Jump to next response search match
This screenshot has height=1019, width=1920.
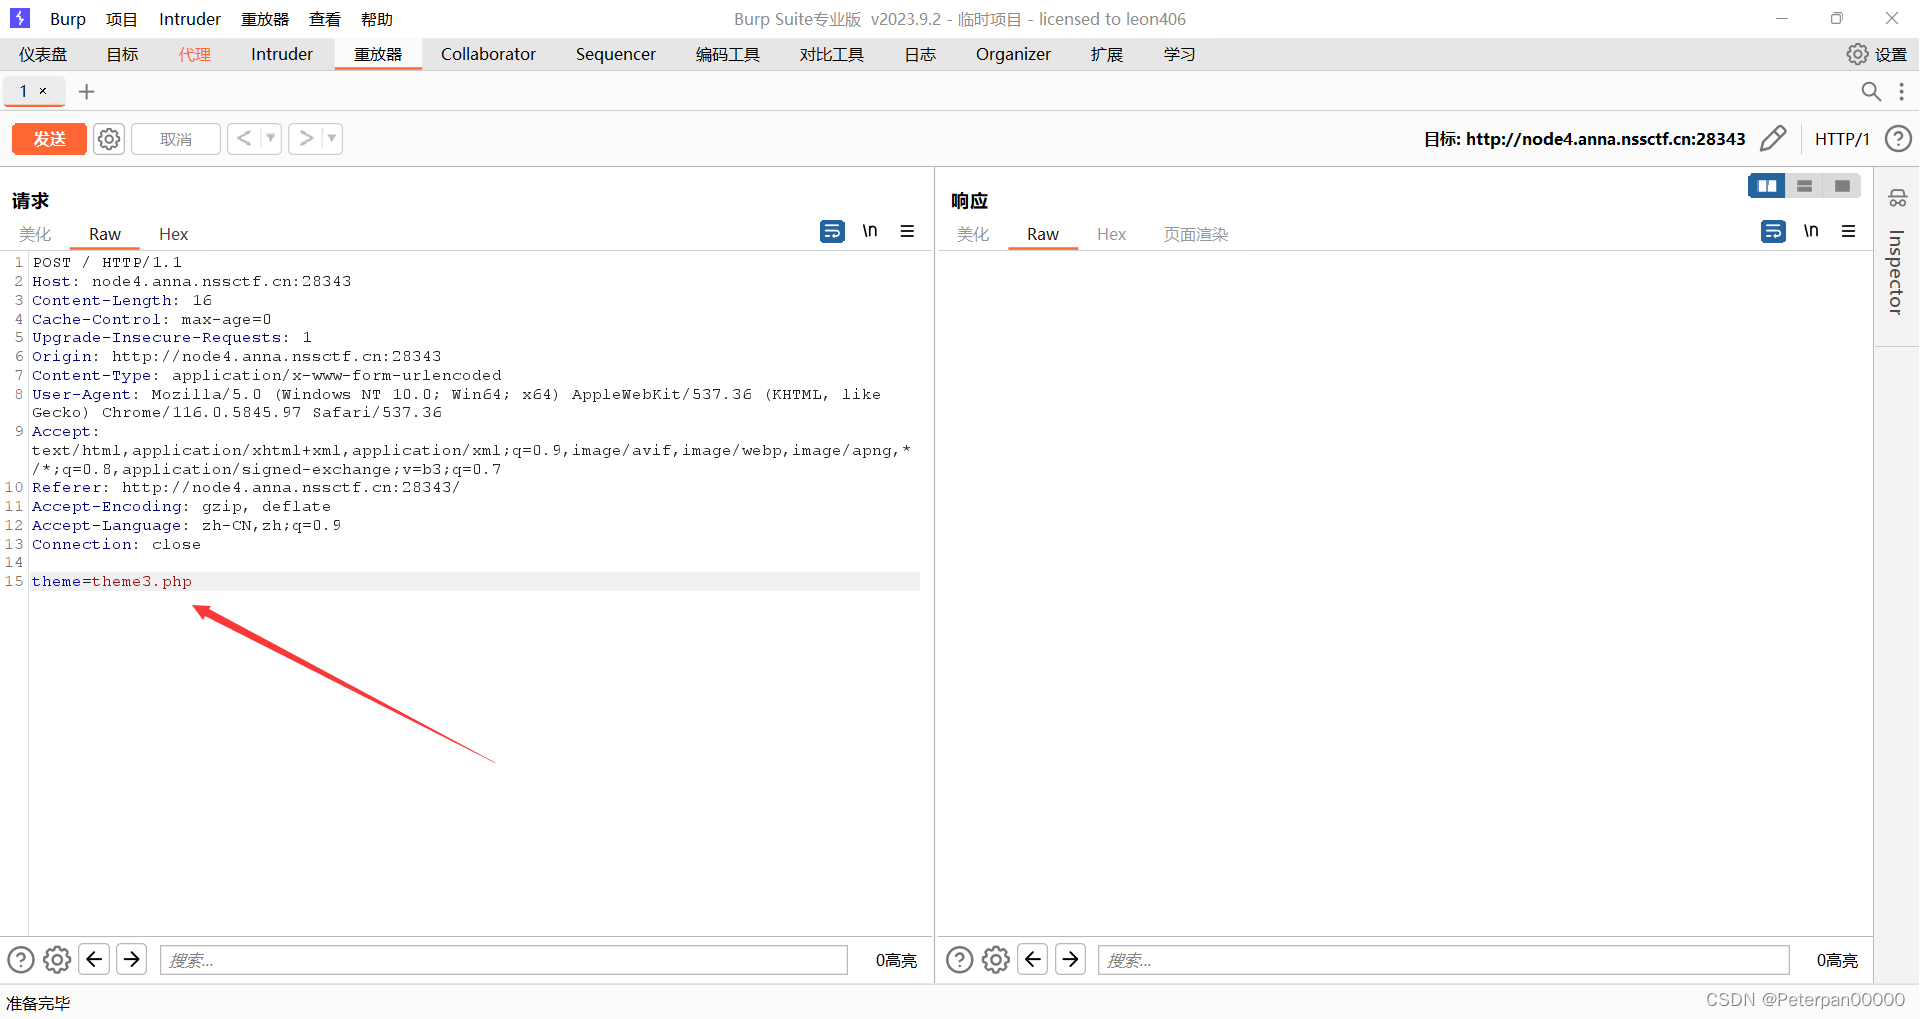1071,960
